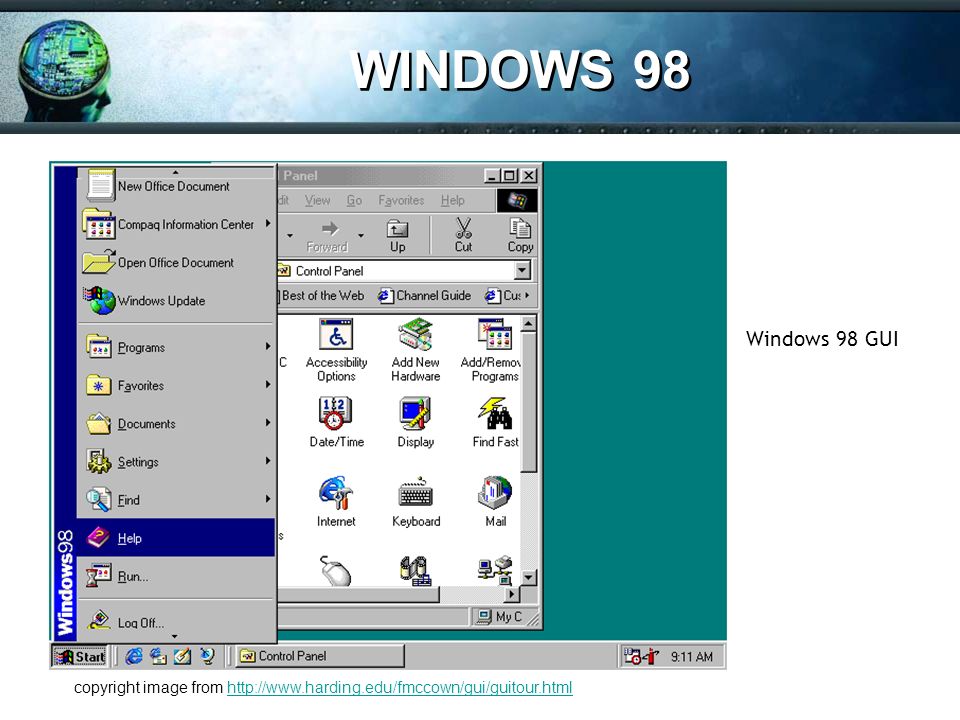Click the Forward navigation button
This screenshot has width=960, height=720.
tap(328, 235)
